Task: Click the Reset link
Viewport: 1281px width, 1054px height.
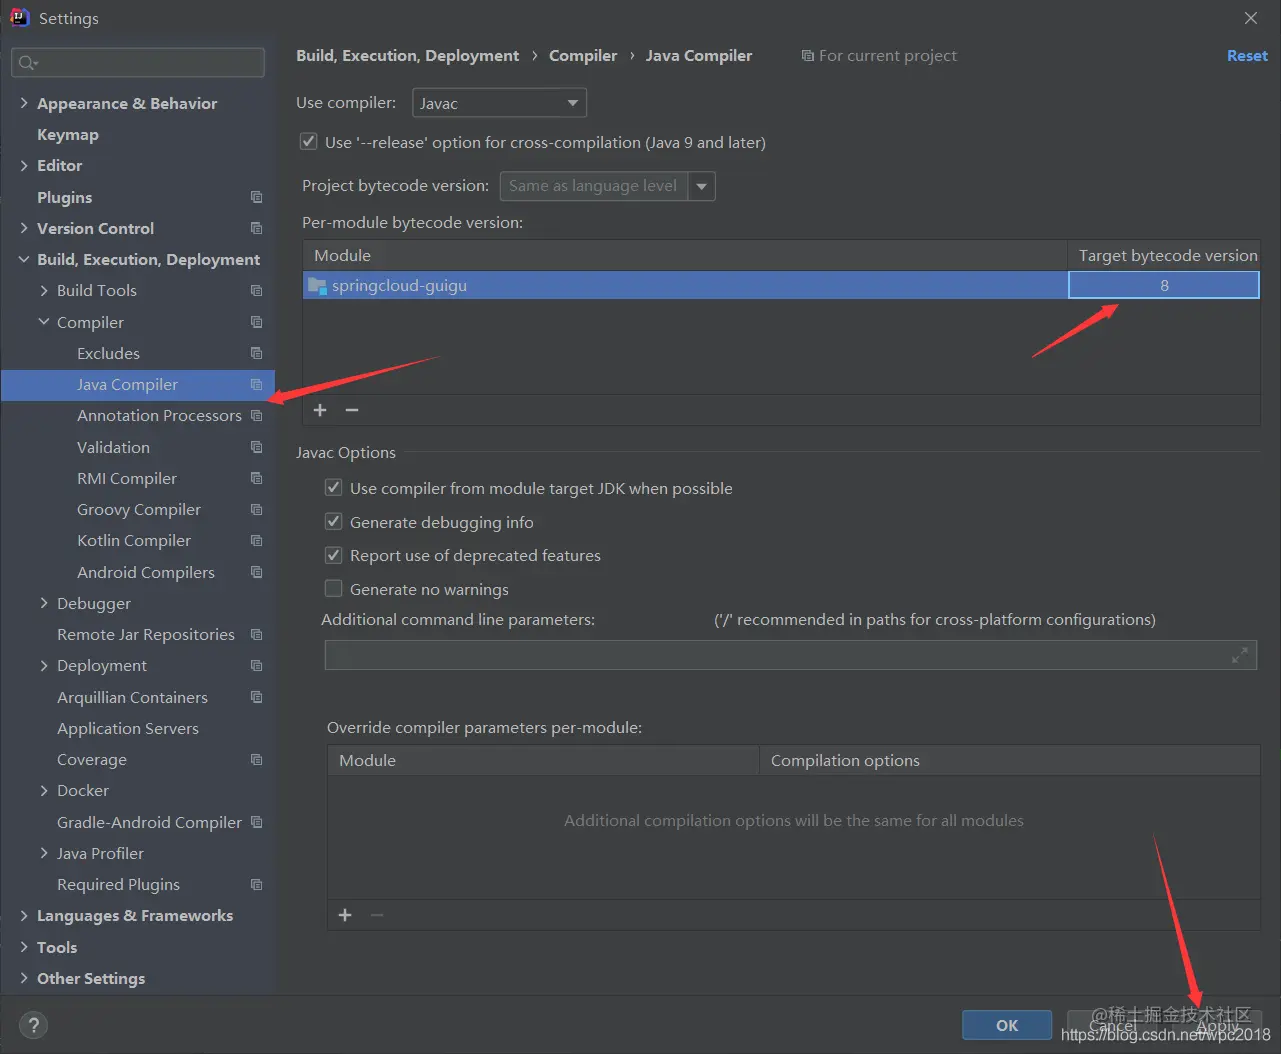Action: (1247, 55)
